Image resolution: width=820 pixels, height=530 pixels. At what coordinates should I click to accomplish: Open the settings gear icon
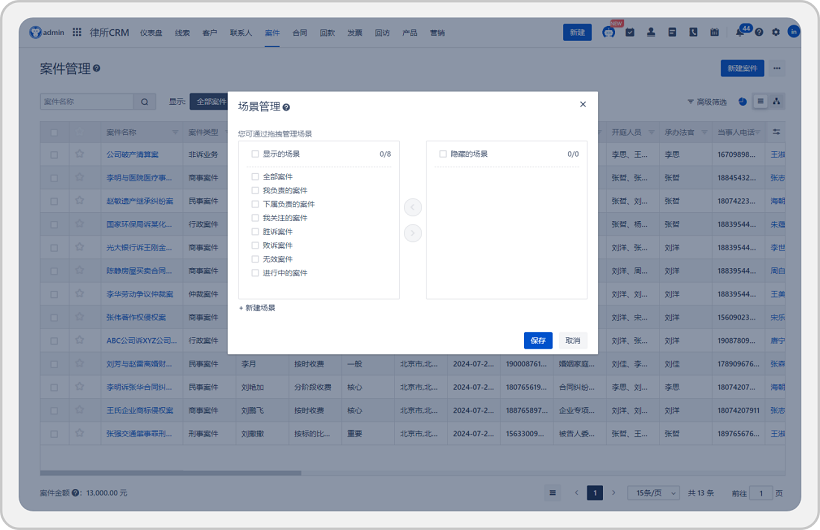pyautogui.click(x=776, y=32)
